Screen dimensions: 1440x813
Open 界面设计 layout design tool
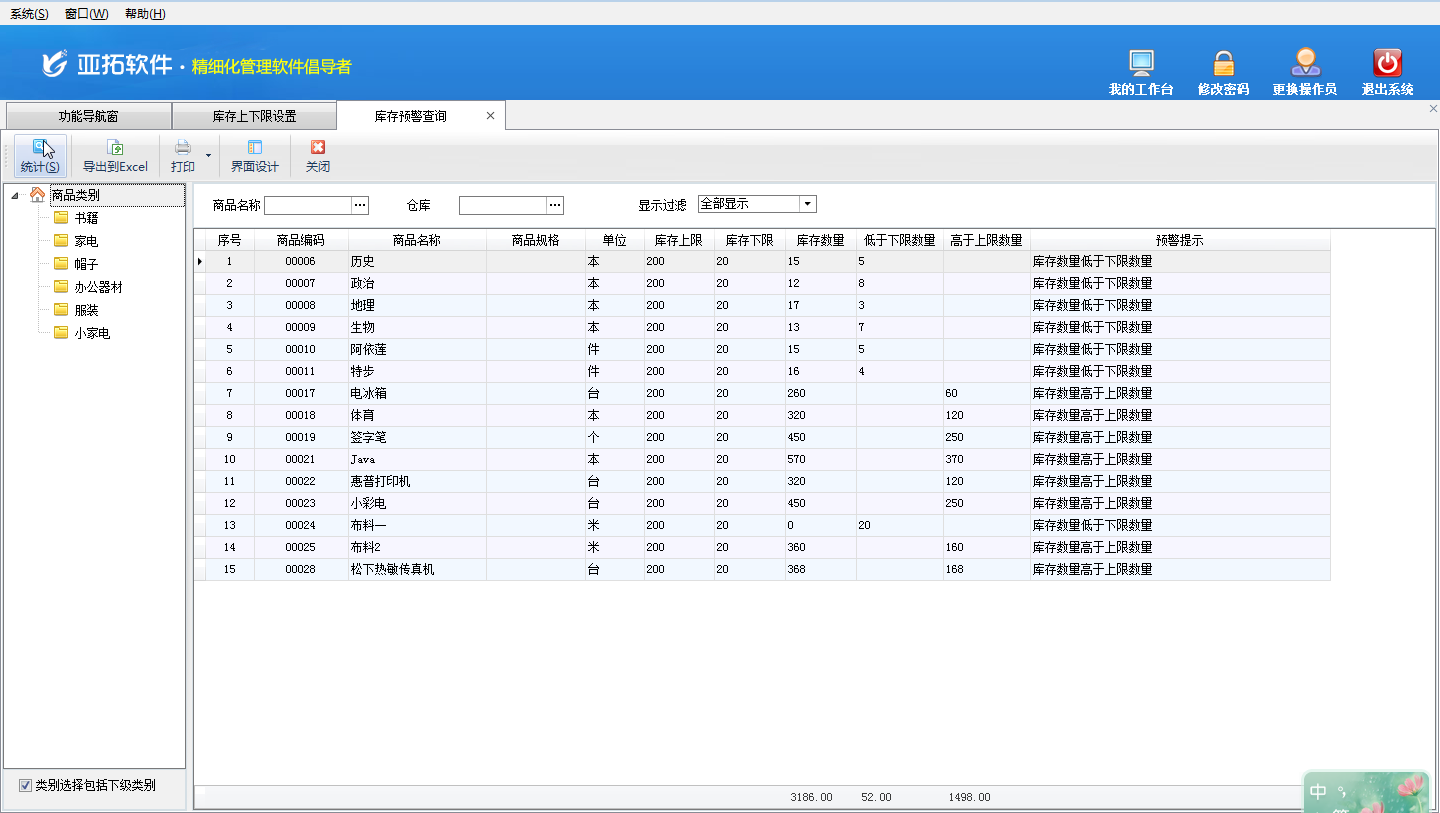pos(255,149)
